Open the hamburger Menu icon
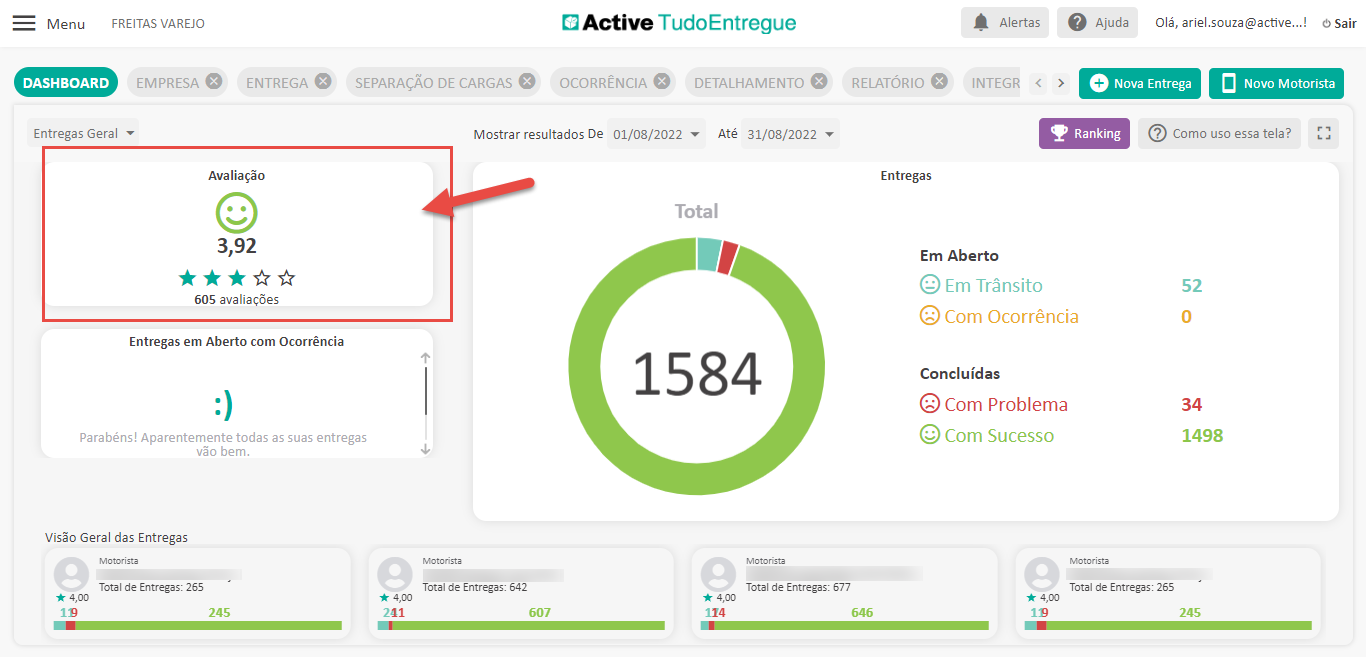Image resolution: width=1366 pixels, height=657 pixels. click(x=24, y=23)
